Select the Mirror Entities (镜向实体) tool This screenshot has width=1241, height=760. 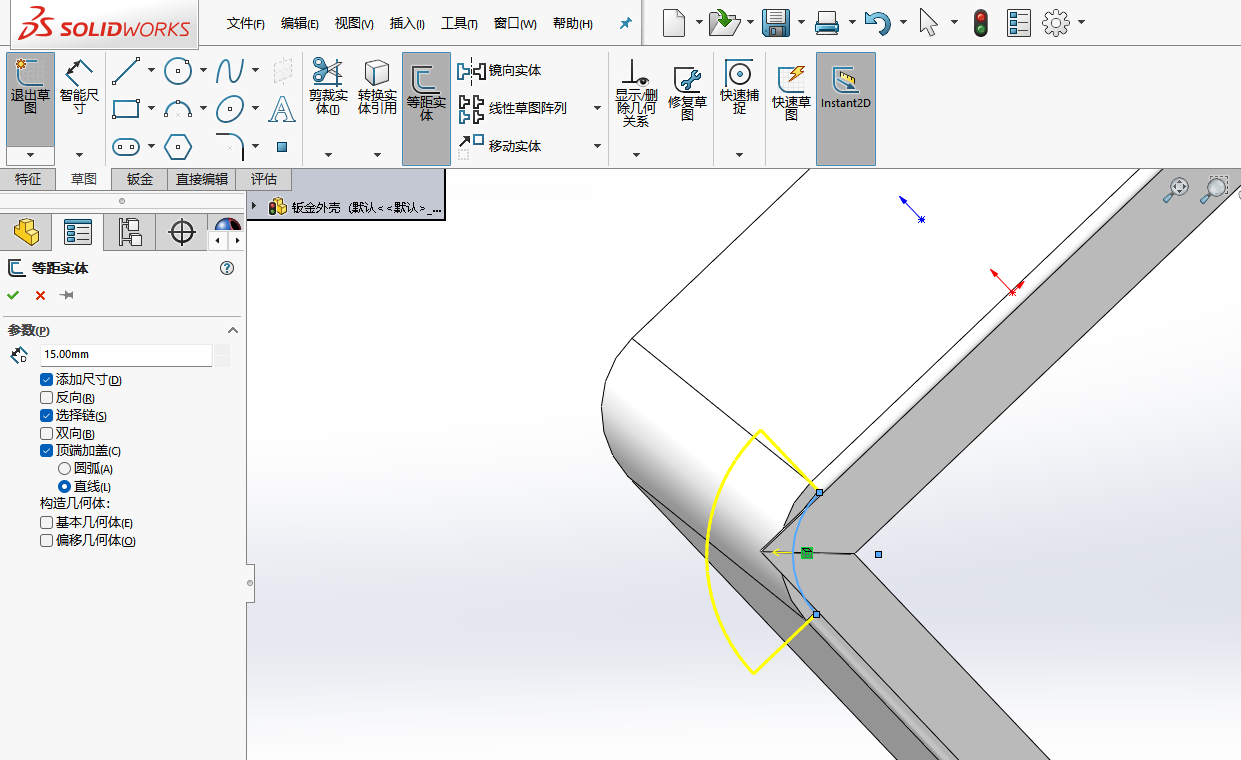point(500,70)
